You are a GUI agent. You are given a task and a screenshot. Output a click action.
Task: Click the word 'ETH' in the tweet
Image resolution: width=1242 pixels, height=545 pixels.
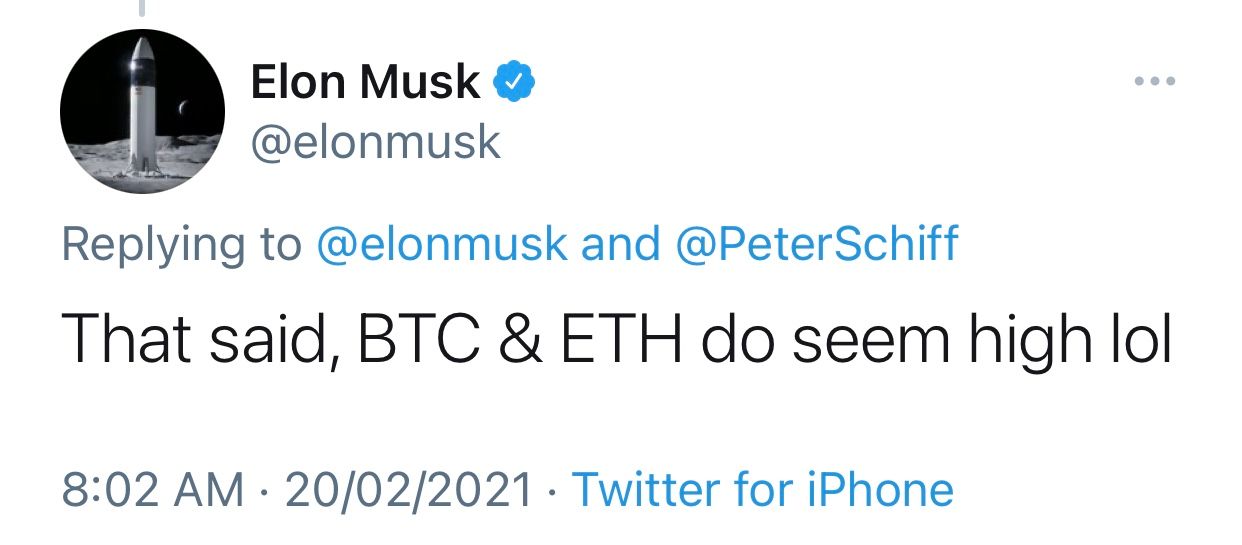(617, 339)
